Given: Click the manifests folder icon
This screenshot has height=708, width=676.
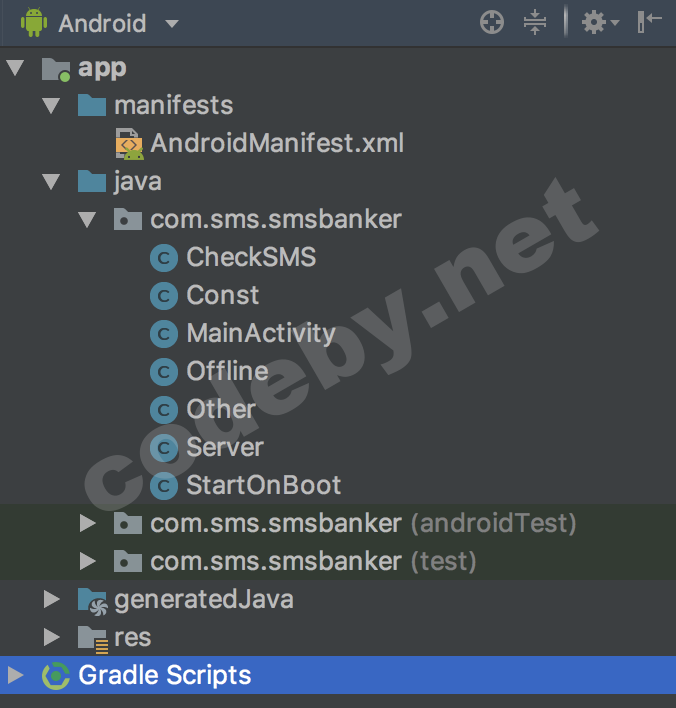Looking at the screenshot, I should pos(92,105).
